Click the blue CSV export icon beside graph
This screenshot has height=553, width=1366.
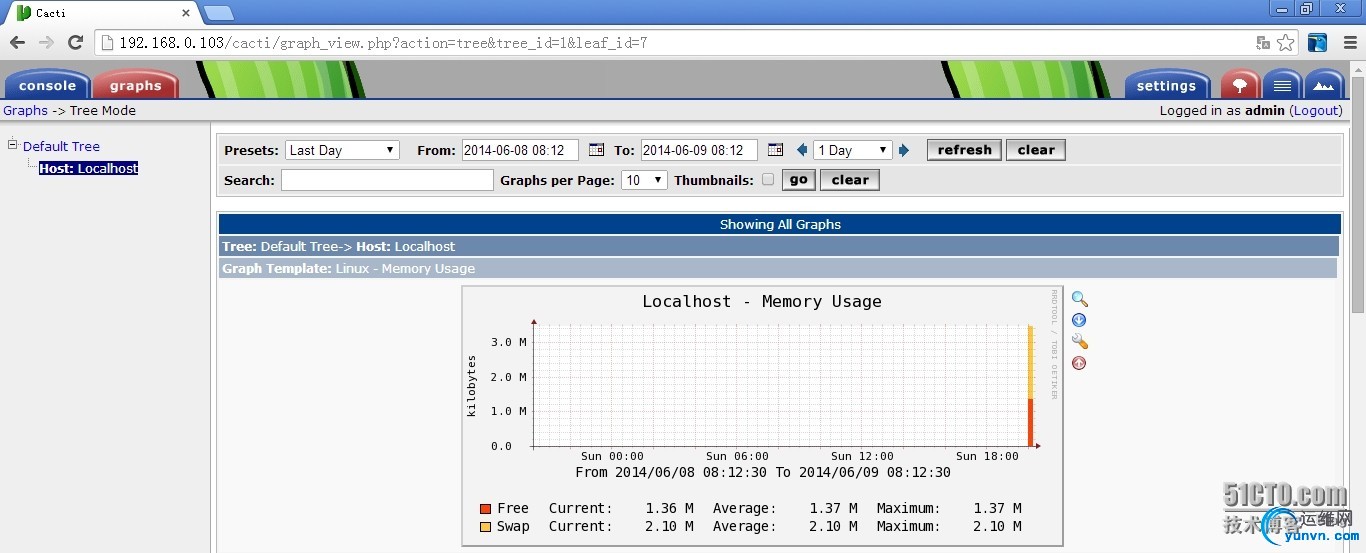click(x=1079, y=320)
